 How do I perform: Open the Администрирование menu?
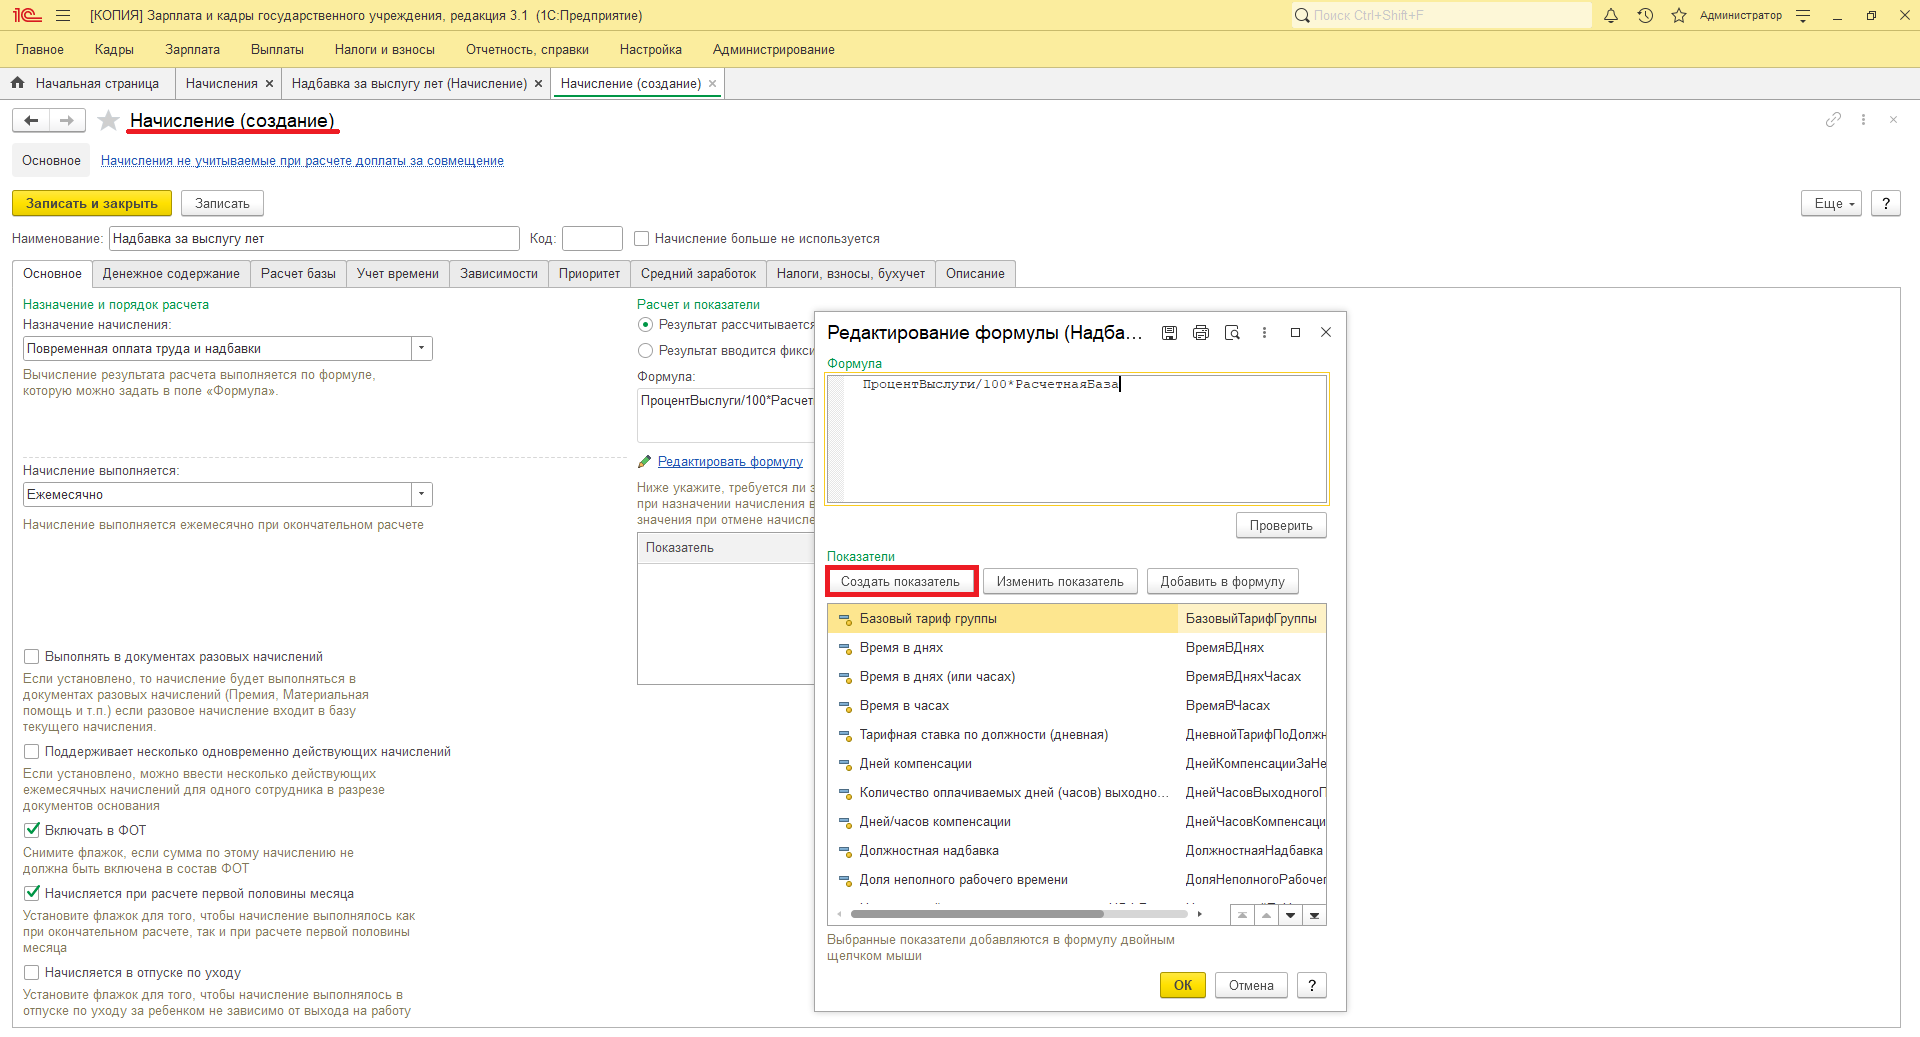tap(773, 50)
